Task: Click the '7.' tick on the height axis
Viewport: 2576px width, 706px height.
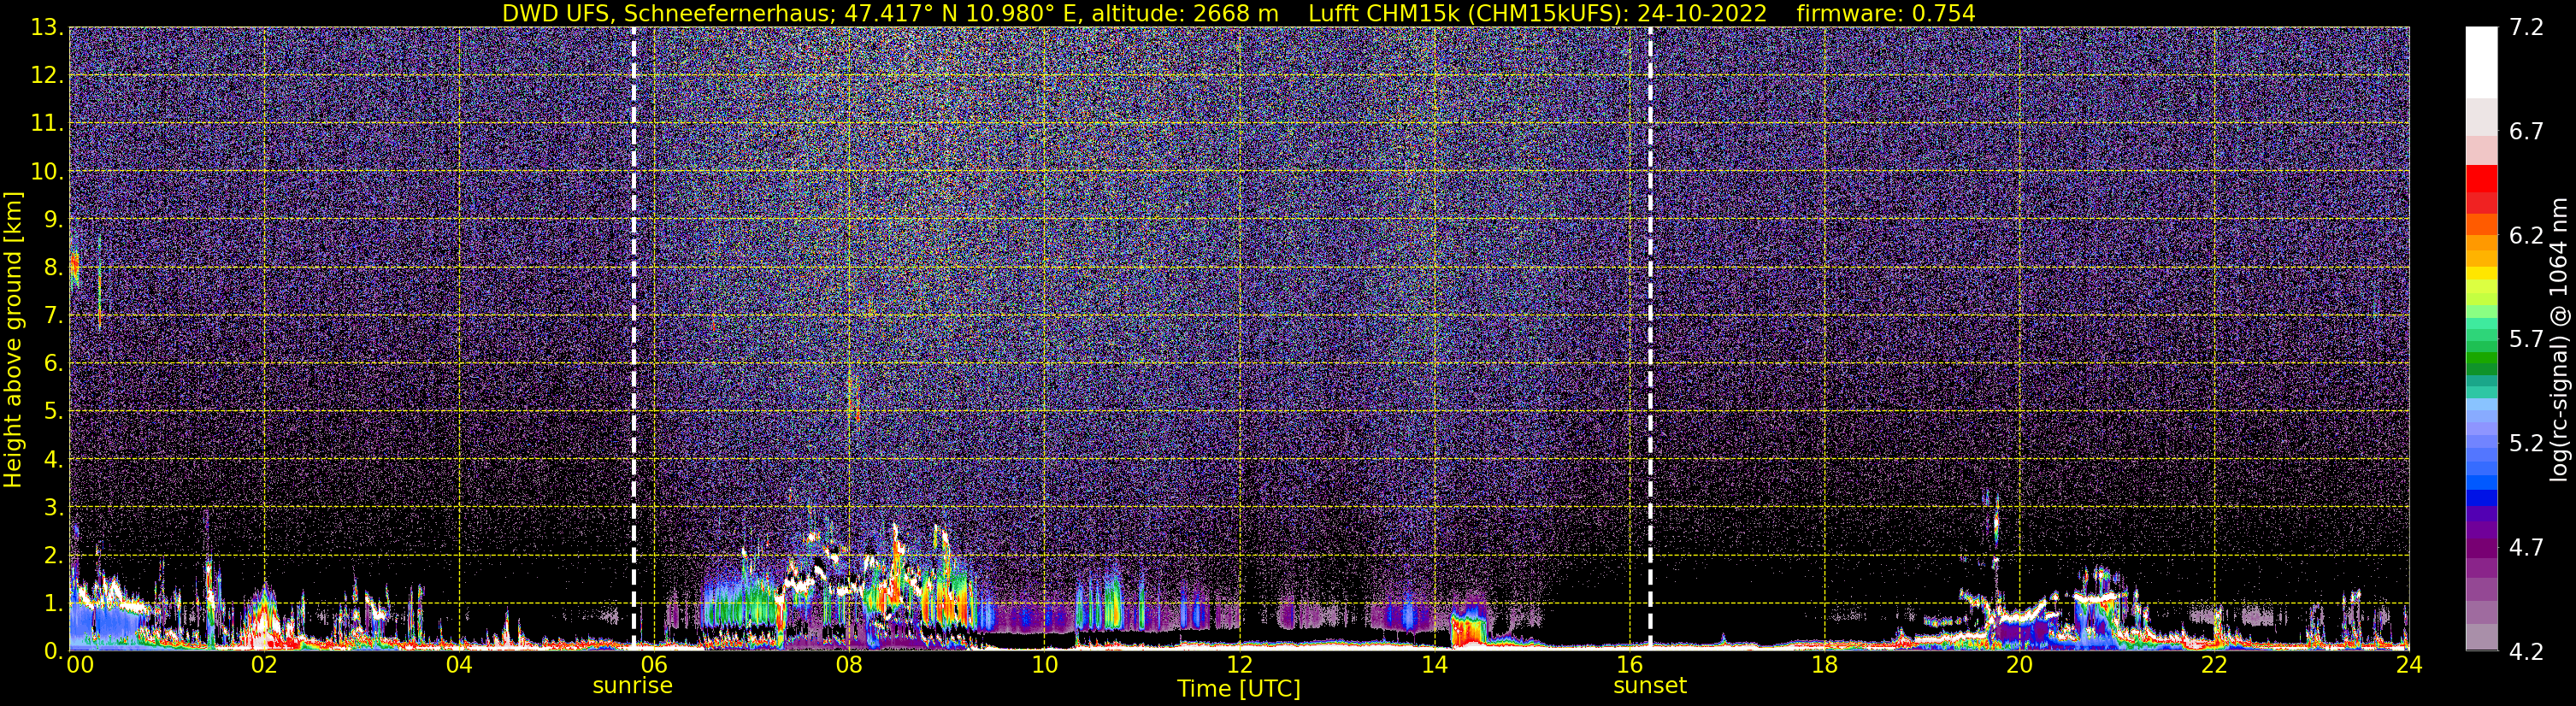Action: (x=53, y=316)
